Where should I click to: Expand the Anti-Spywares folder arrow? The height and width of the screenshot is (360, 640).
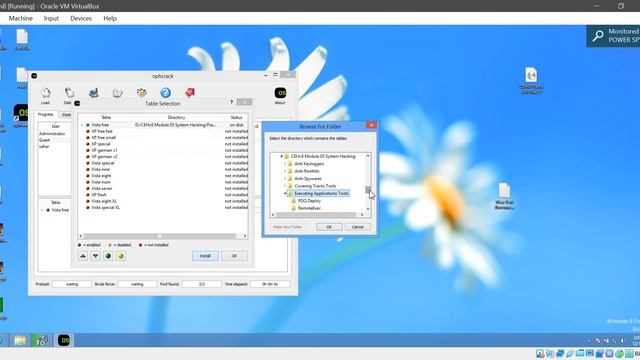[285, 178]
